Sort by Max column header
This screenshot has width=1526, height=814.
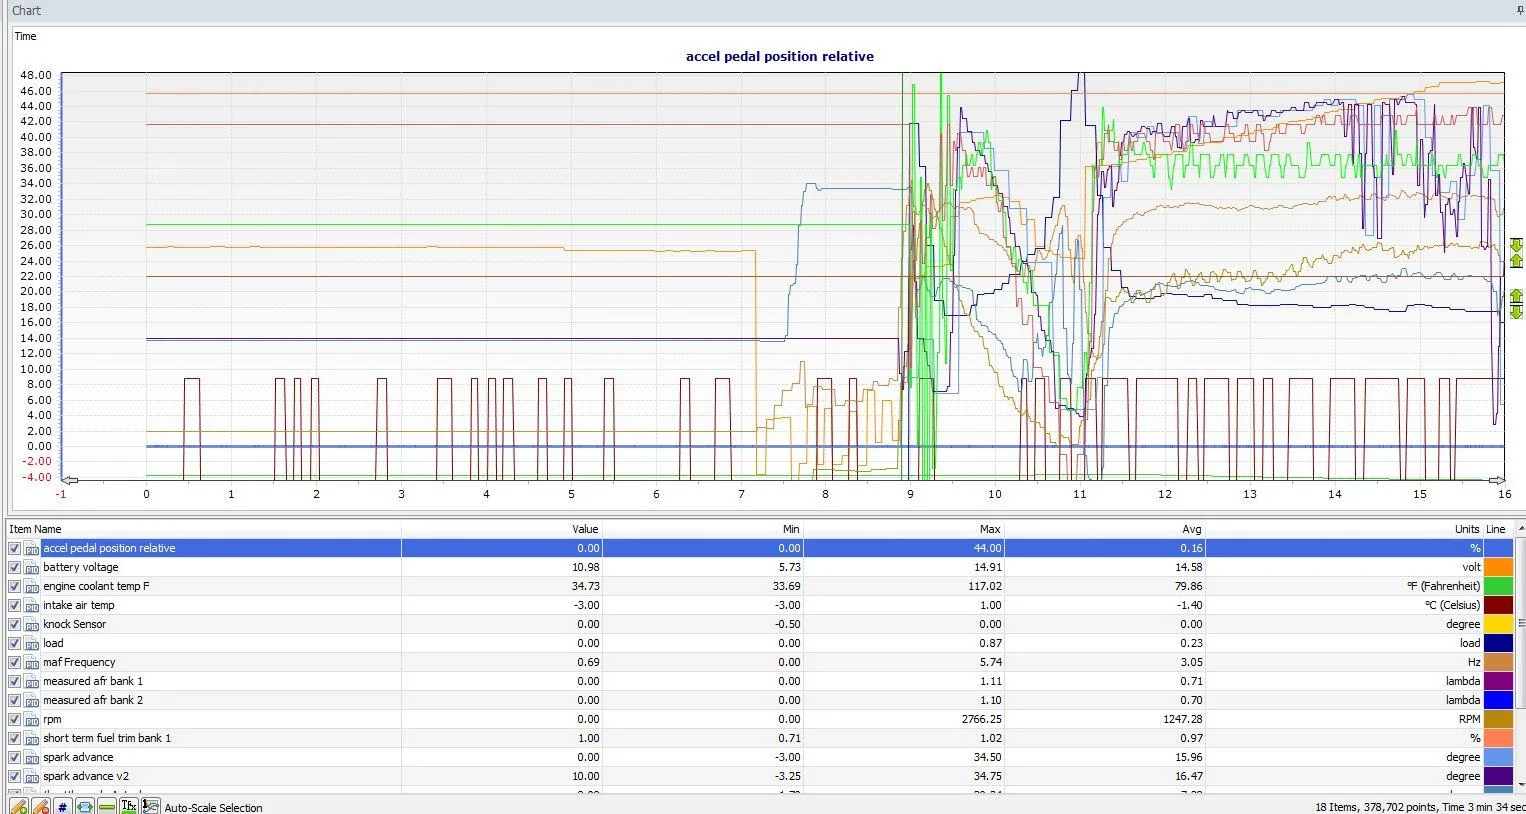pyautogui.click(x=903, y=529)
